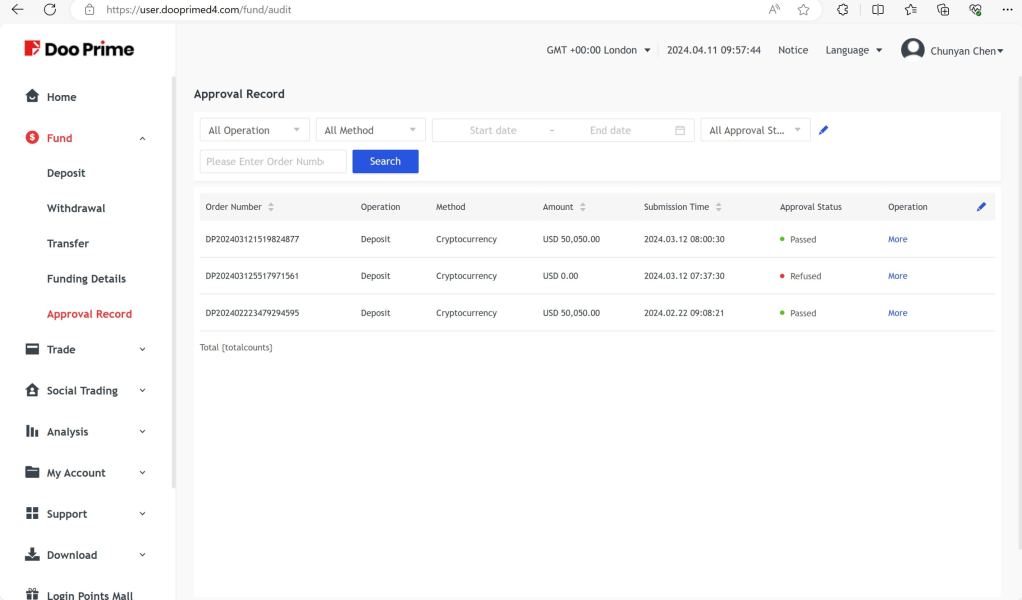Sort by Order Number column arrows

272,207
